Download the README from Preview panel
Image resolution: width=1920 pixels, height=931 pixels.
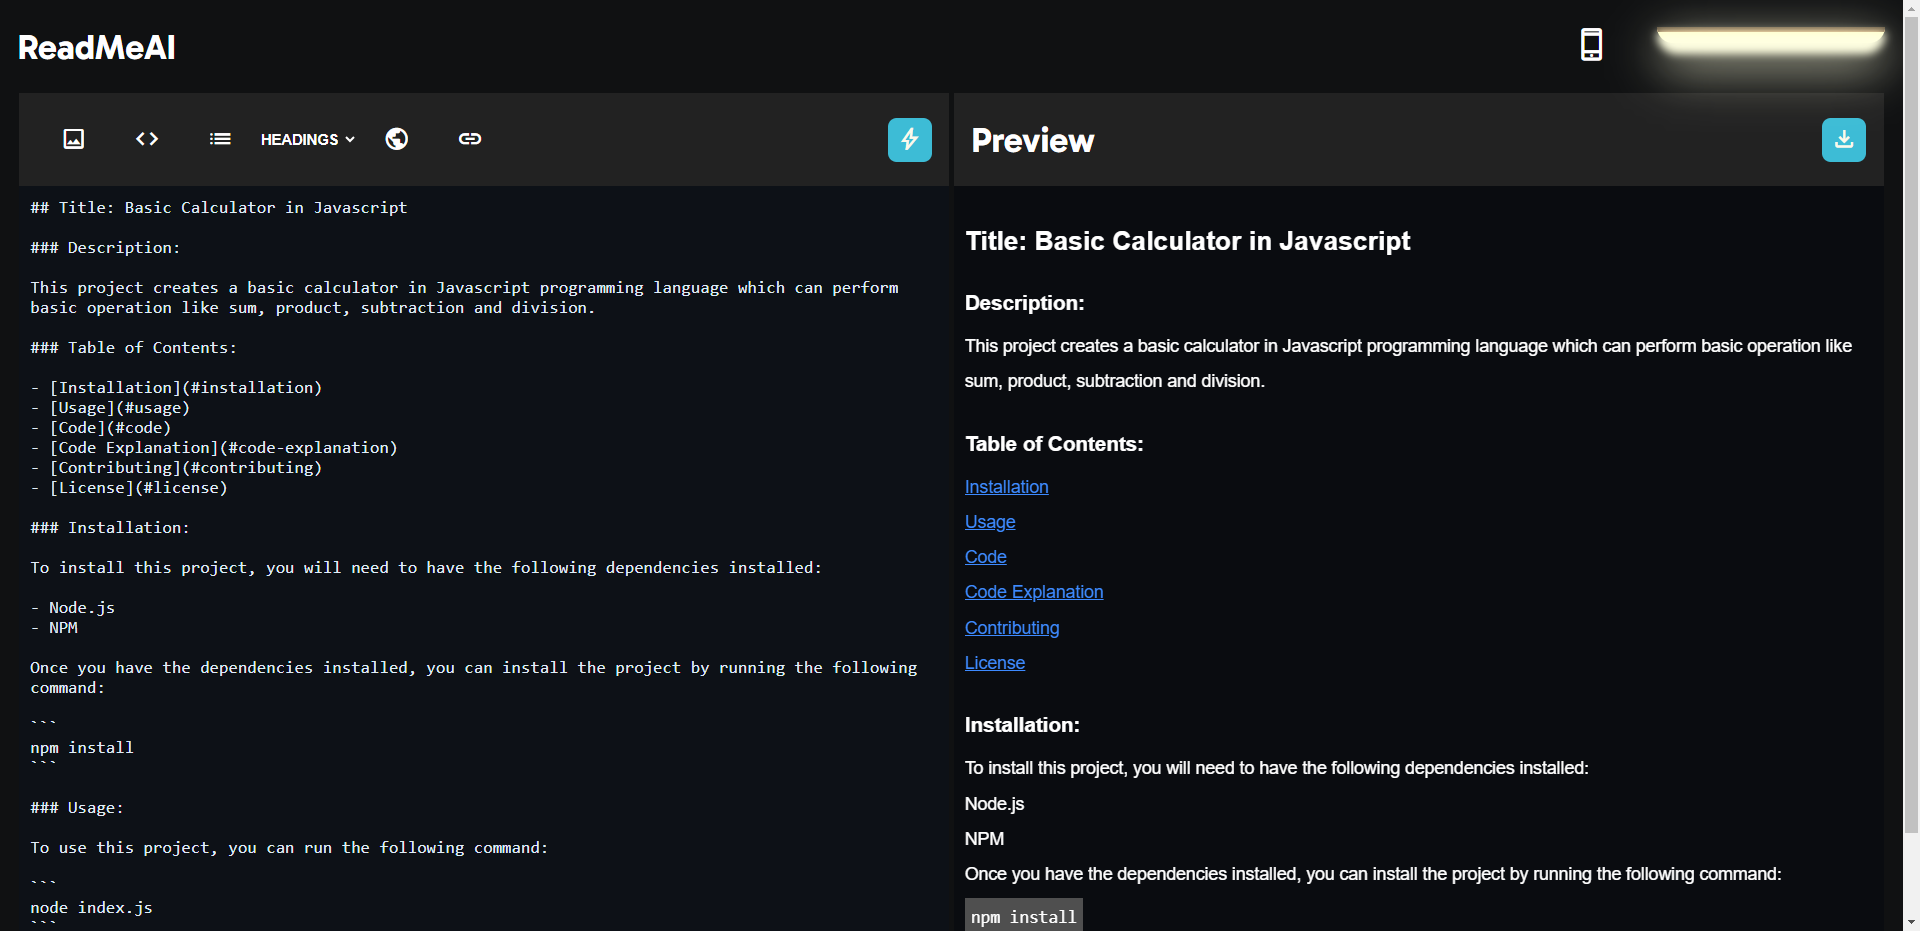click(x=1844, y=140)
